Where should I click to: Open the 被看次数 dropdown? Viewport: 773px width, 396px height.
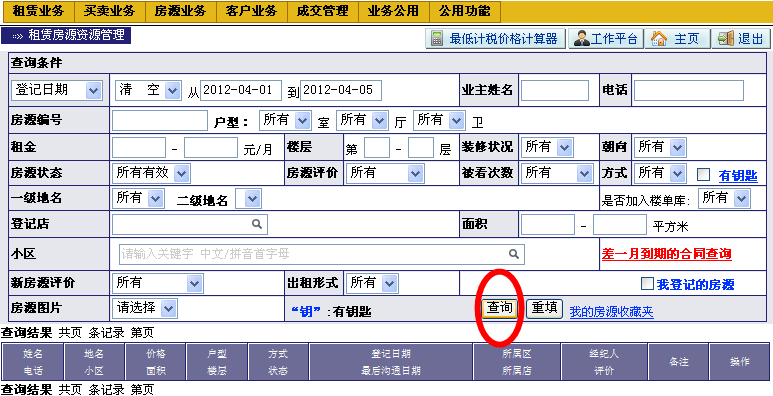pyautogui.click(x=557, y=173)
